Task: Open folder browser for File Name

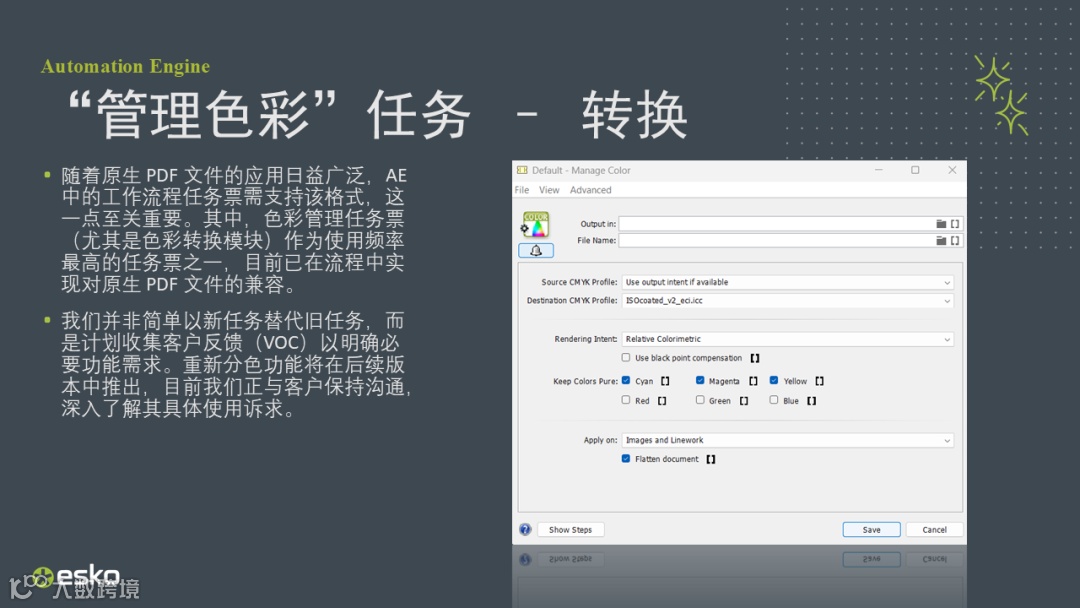Action: (941, 240)
